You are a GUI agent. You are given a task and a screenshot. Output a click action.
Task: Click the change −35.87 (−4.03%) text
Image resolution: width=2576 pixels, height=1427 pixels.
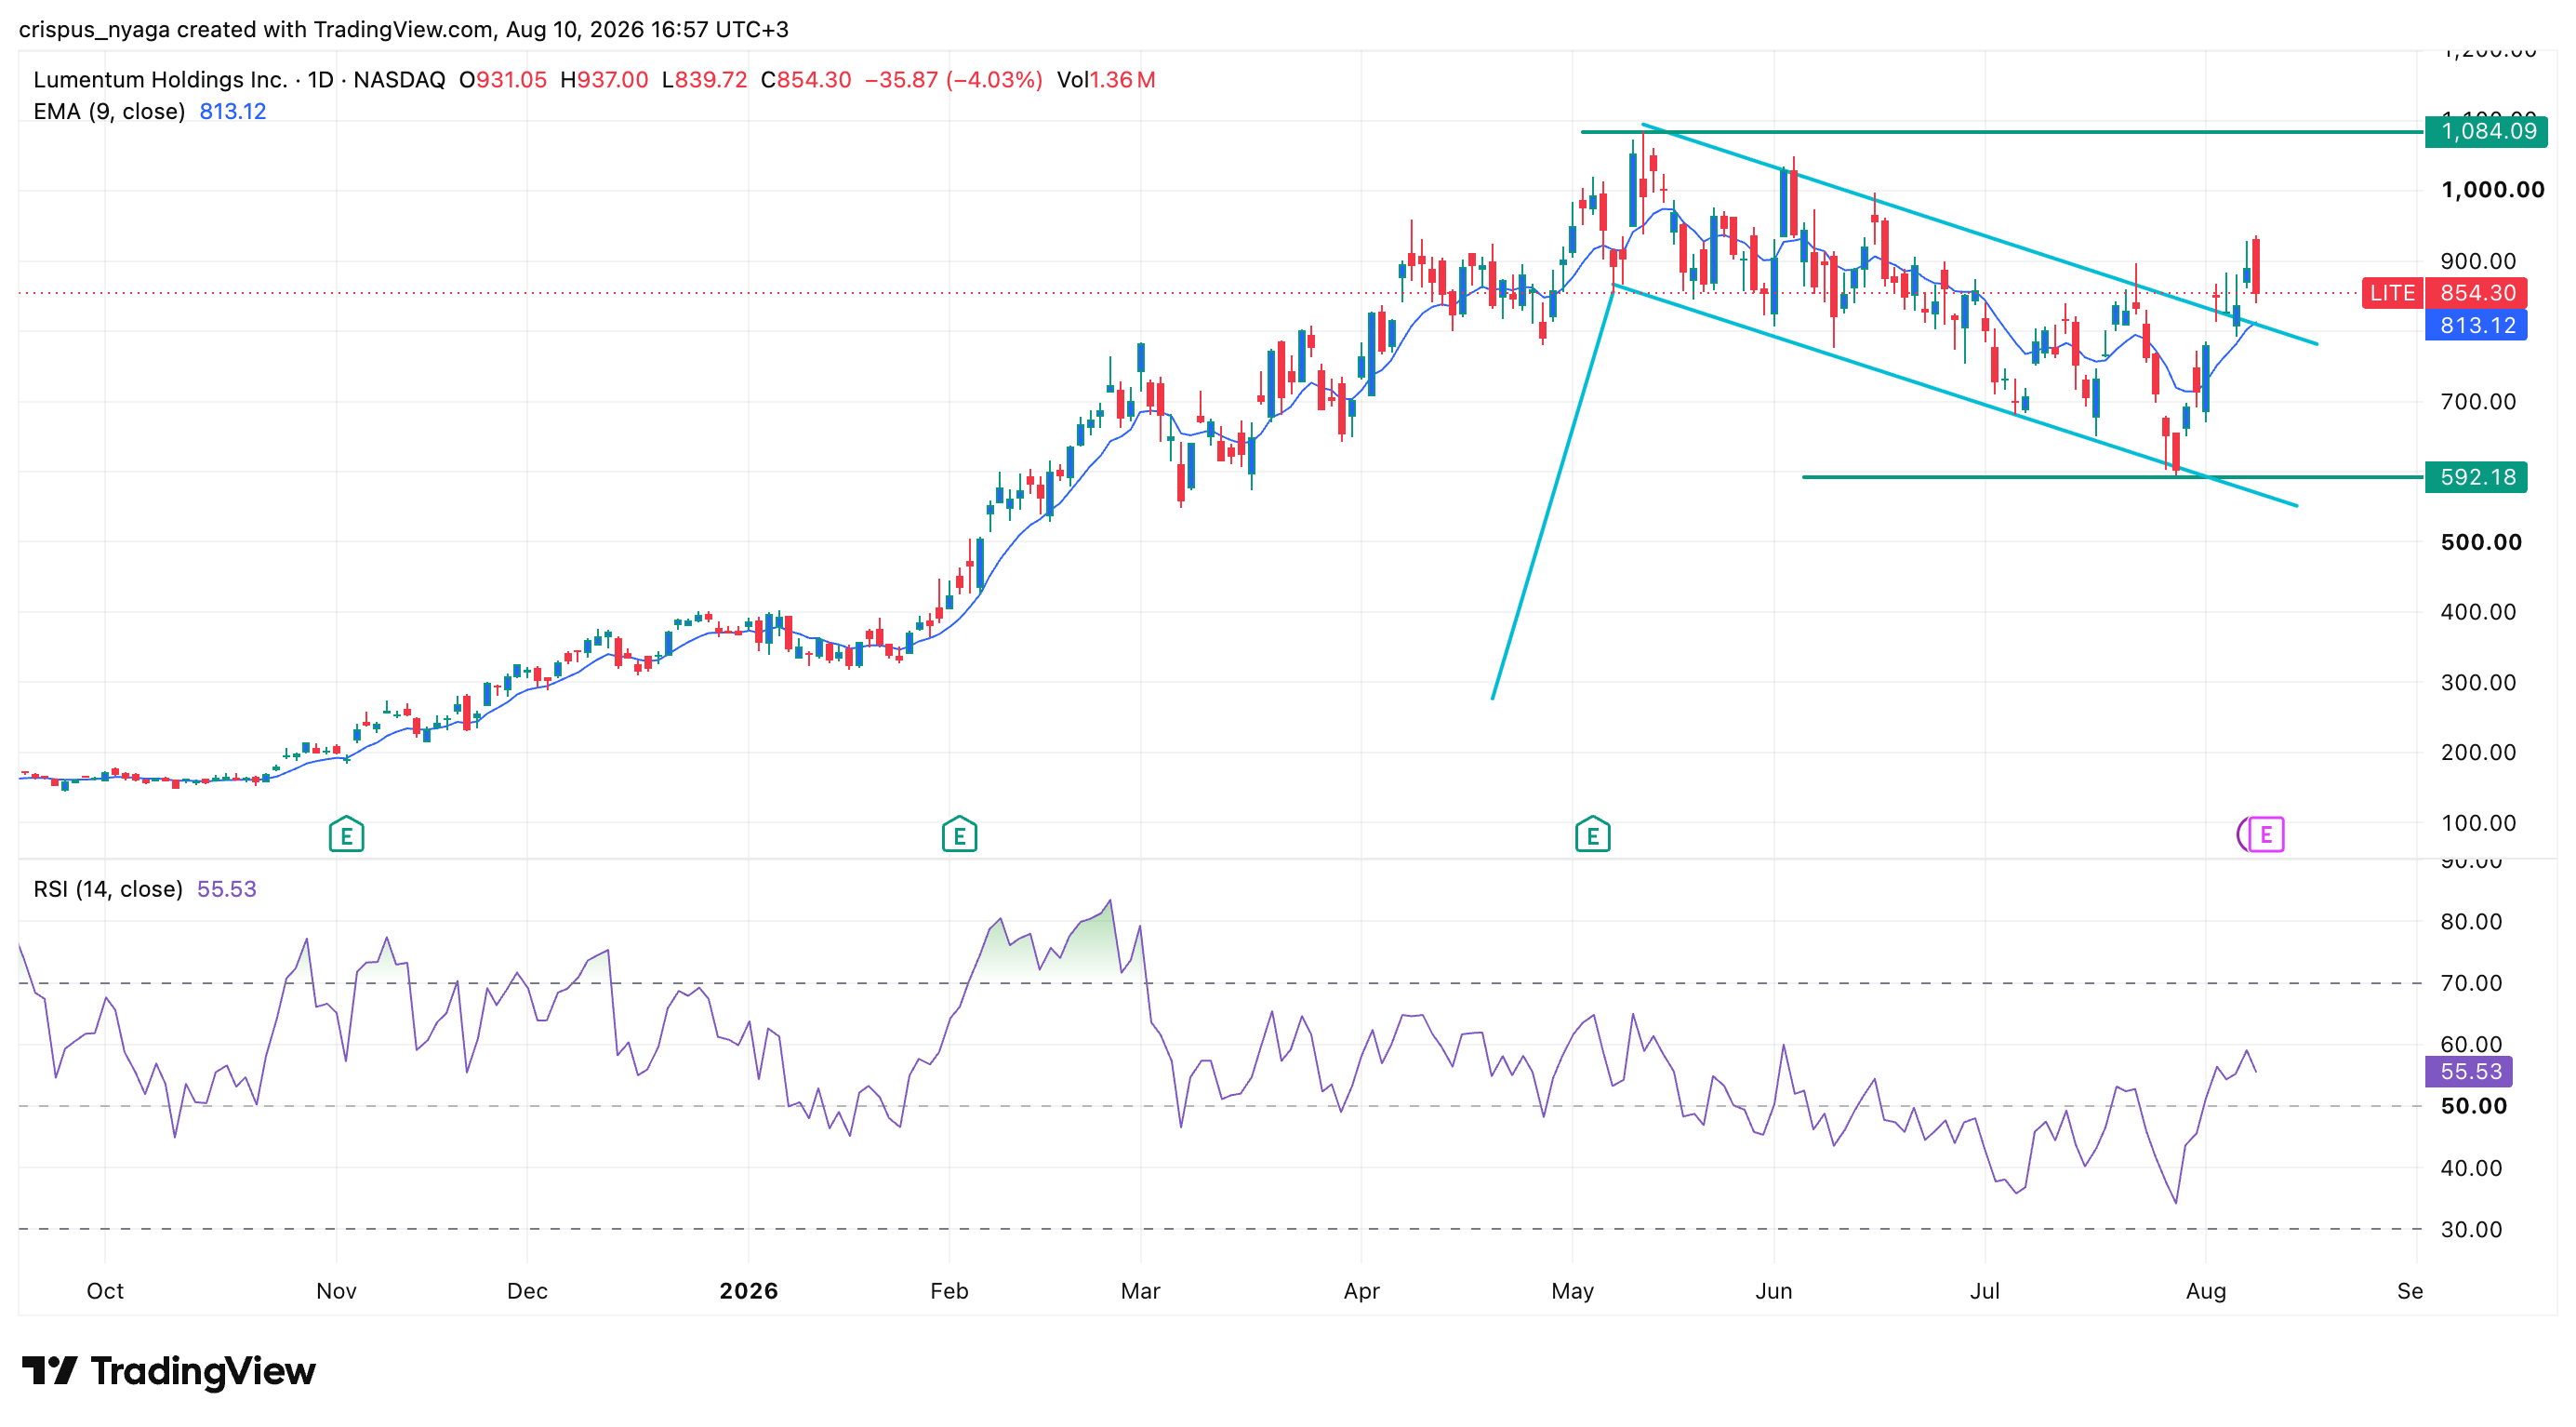(x=953, y=80)
